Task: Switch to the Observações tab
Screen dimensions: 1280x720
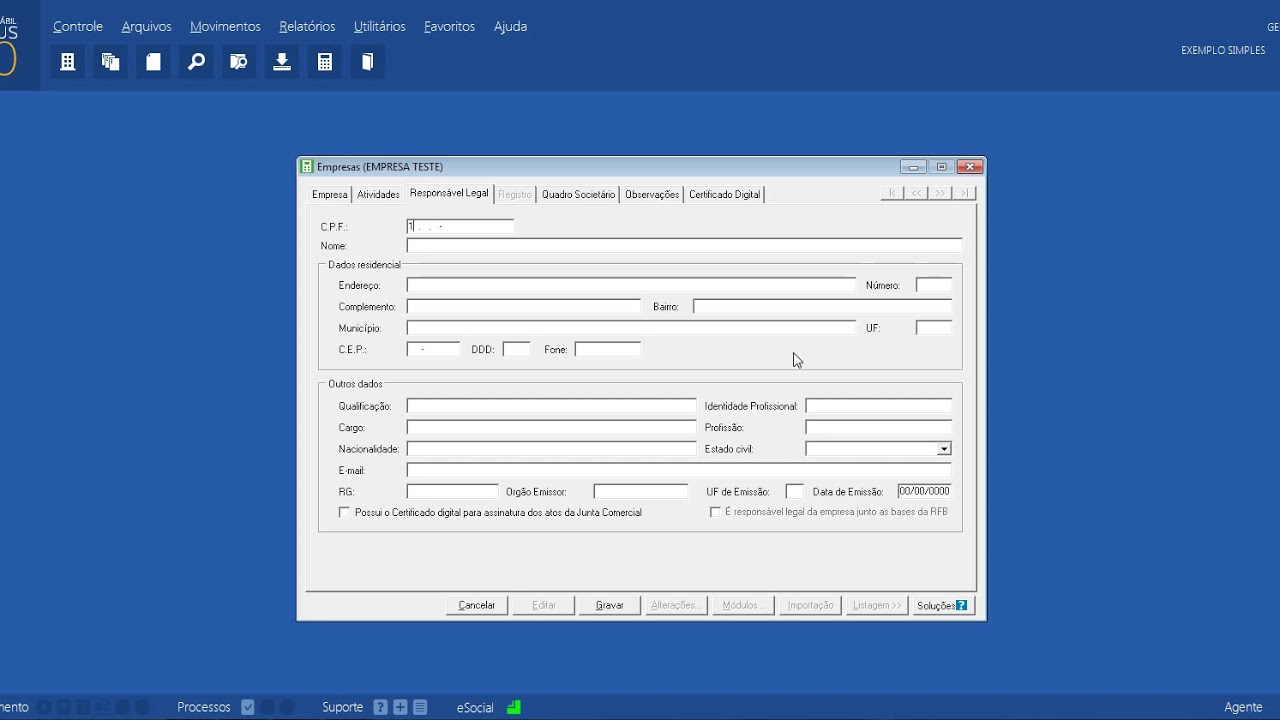Action: pyautogui.click(x=652, y=194)
